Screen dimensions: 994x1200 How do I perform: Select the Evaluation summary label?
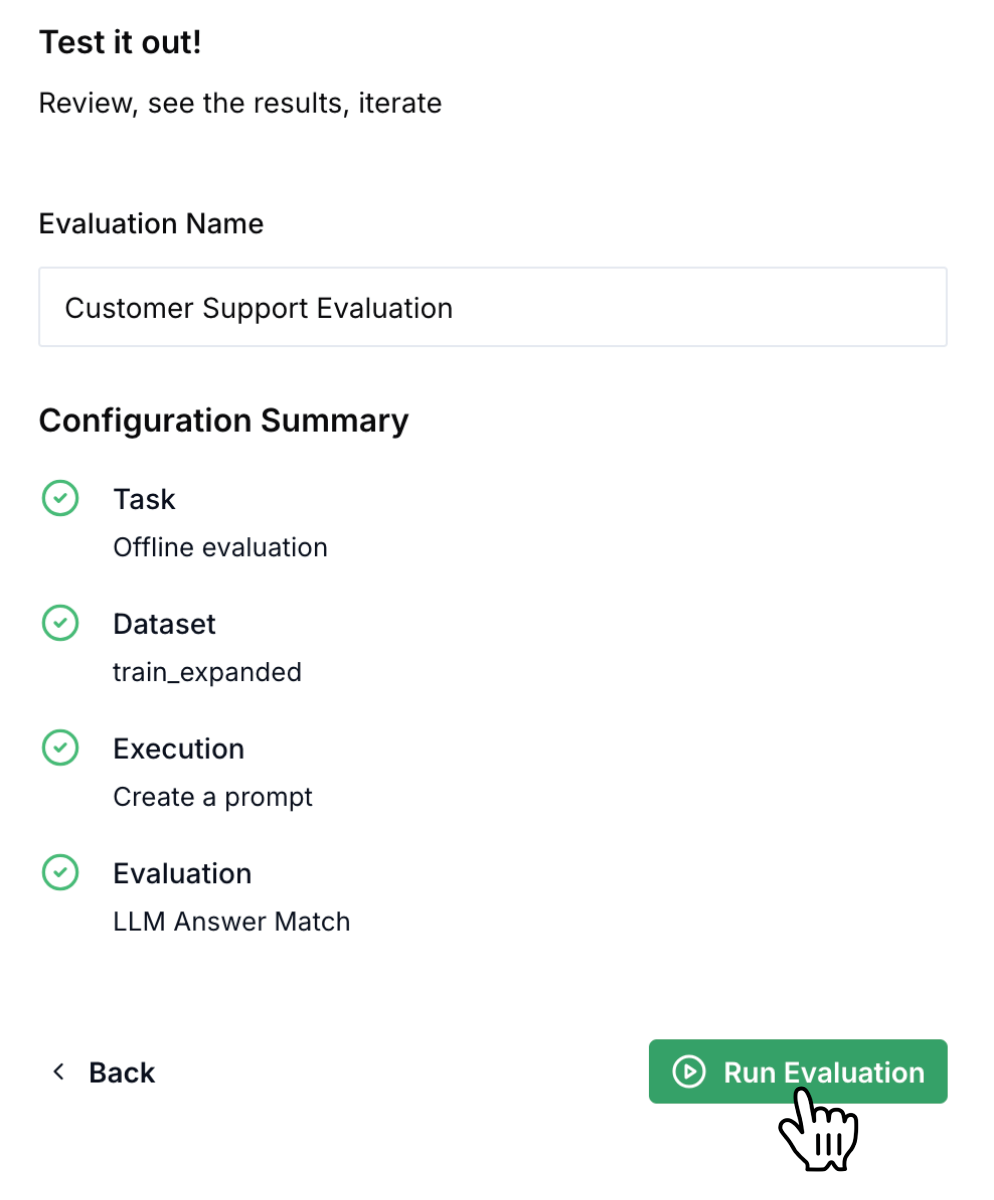[182, 873]
